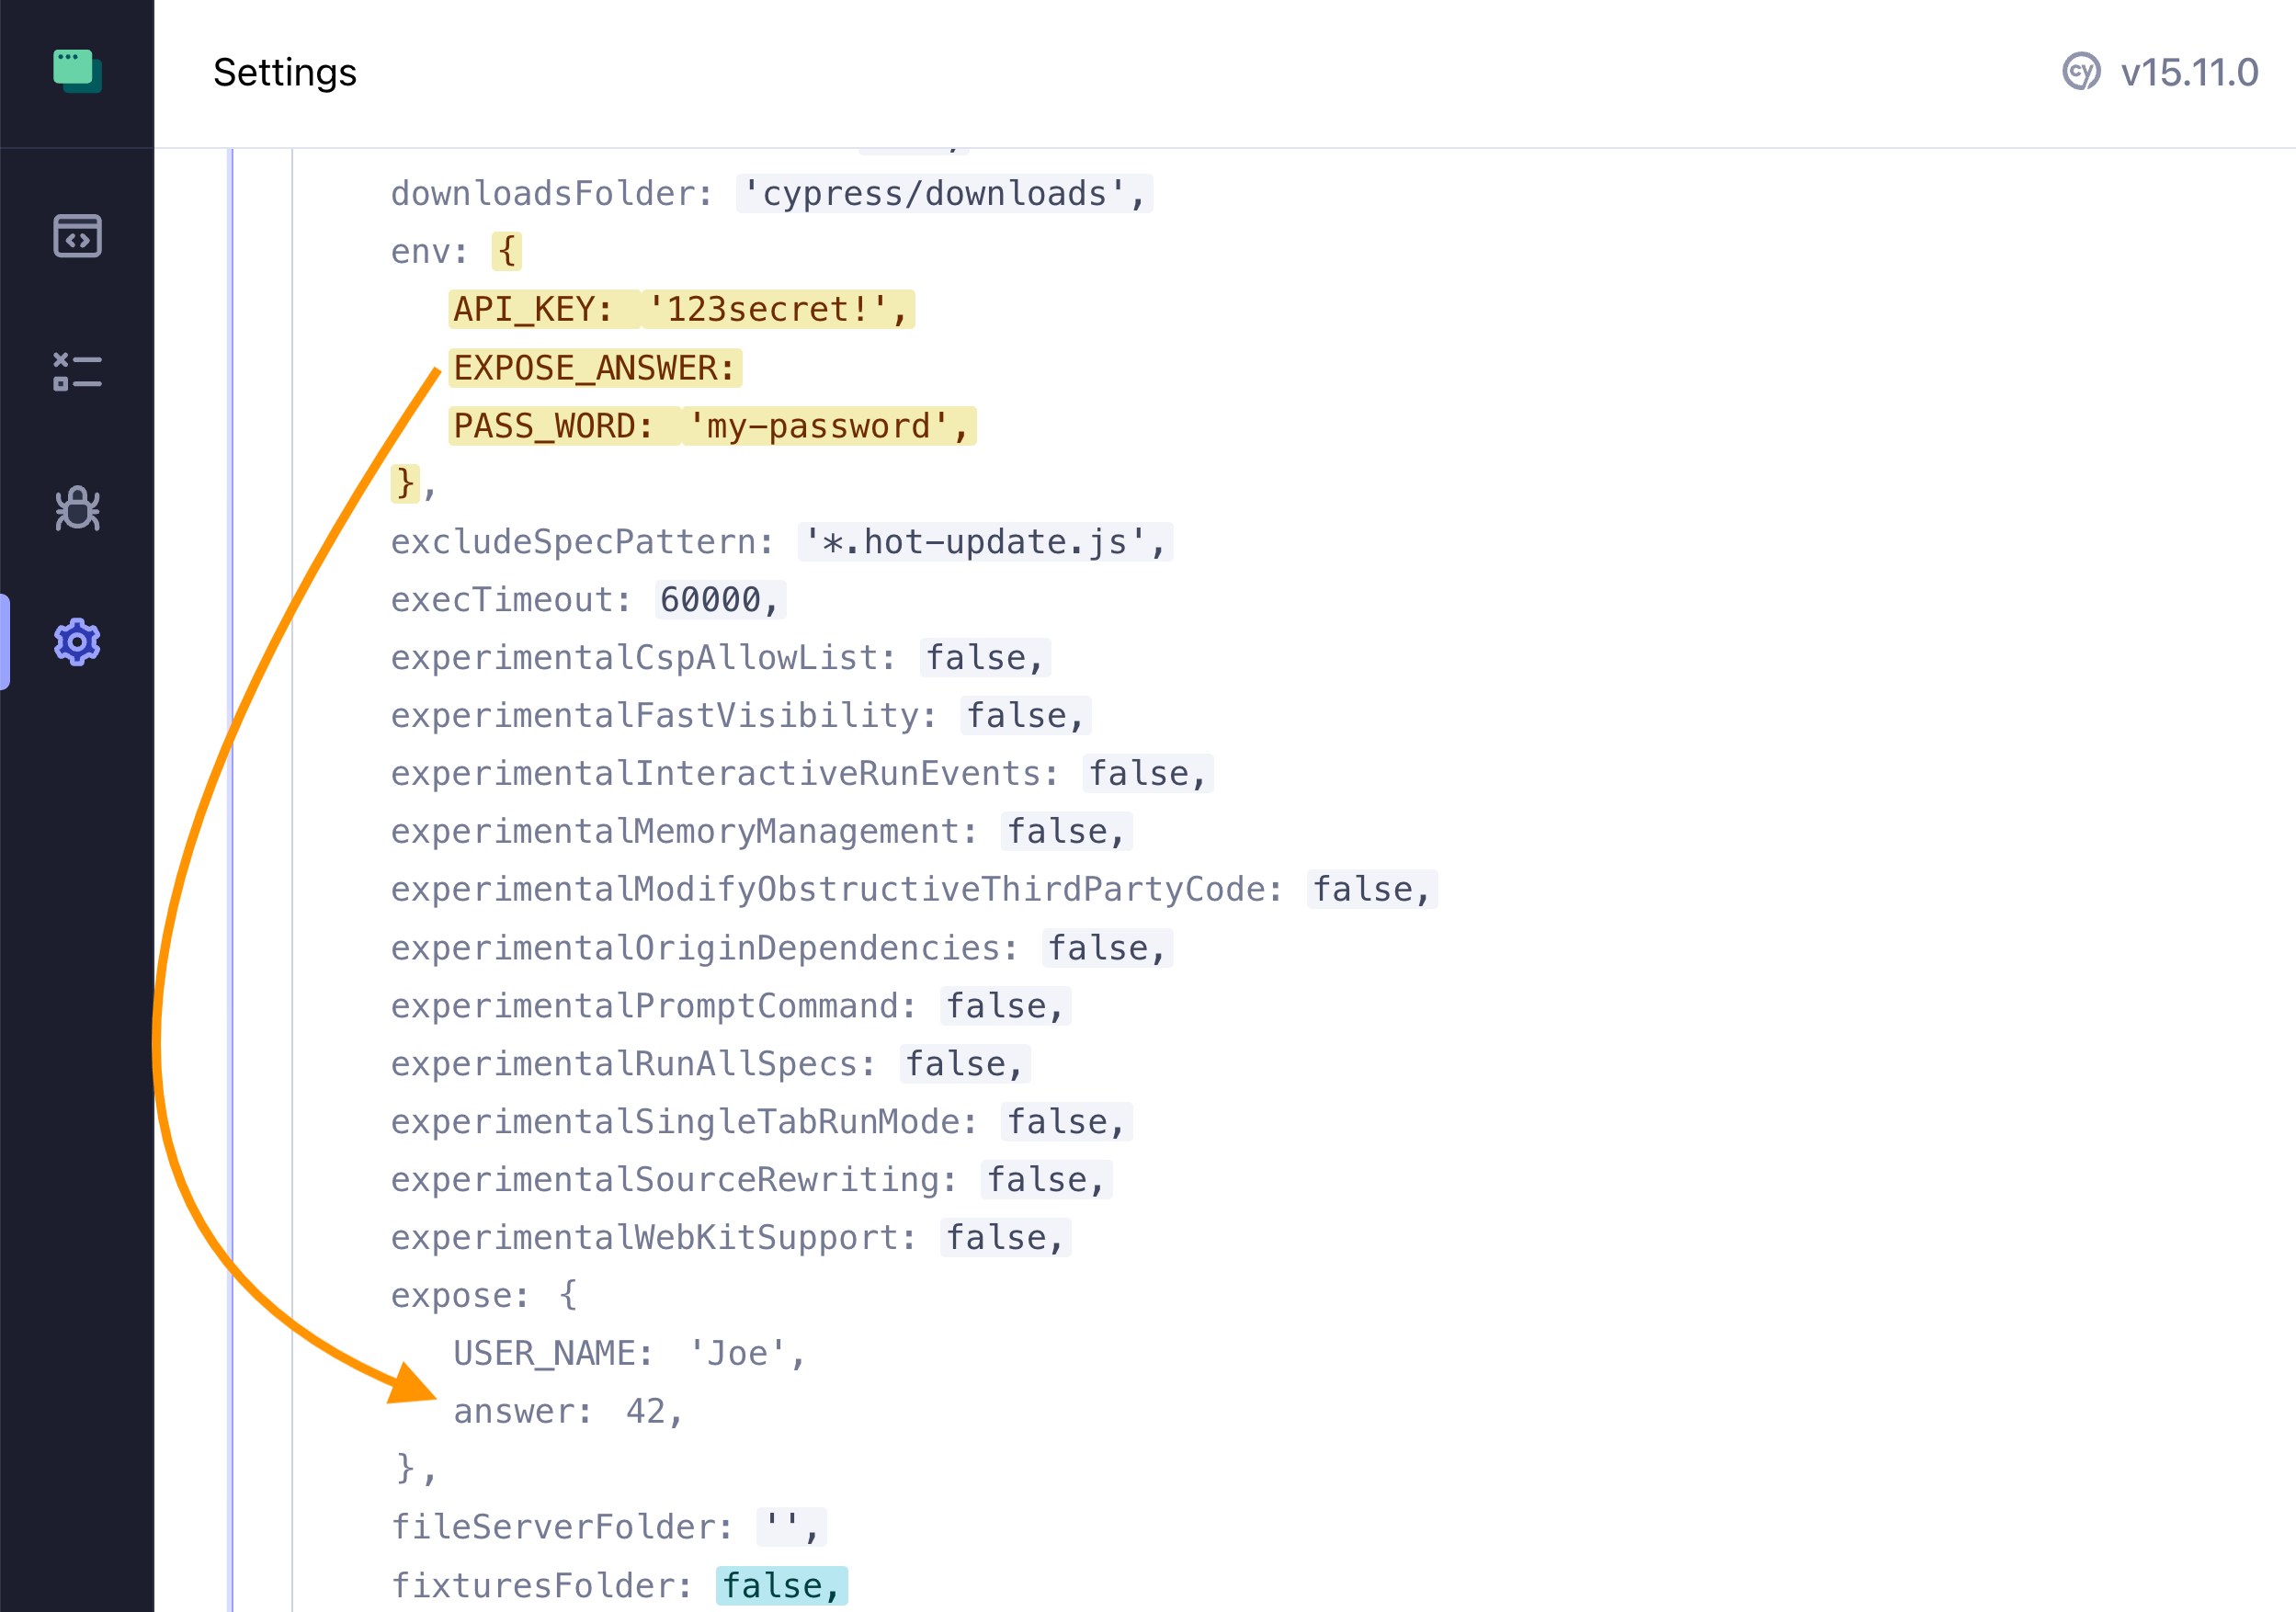Open the Specs view in the sidebar
The height and width of the screenshot is (1612, 2296).
click(x=77, y=237)
